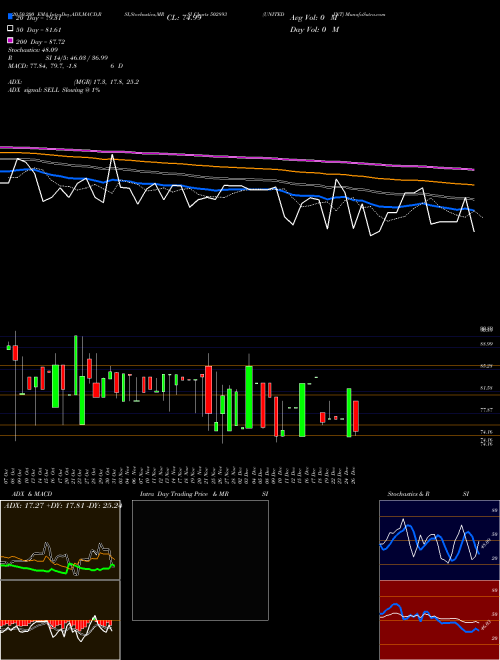This screenshot has width=500, height=660.
Task: Open the empty Intra Day Trading Price panel
Action: 200,560
